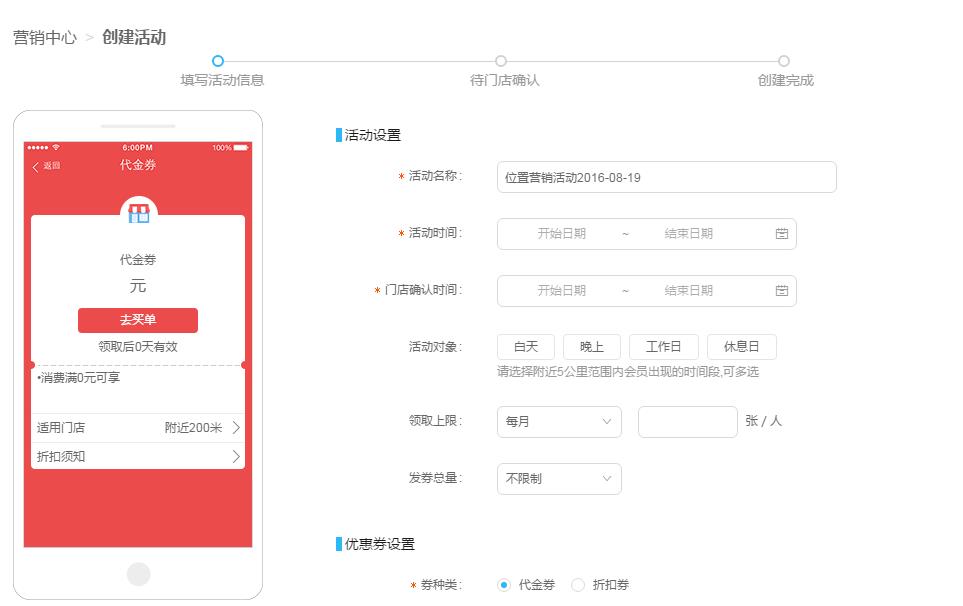
Task: Click 开始日期 in the 门店确认时间 field
Action: click(x=561, y=290)
